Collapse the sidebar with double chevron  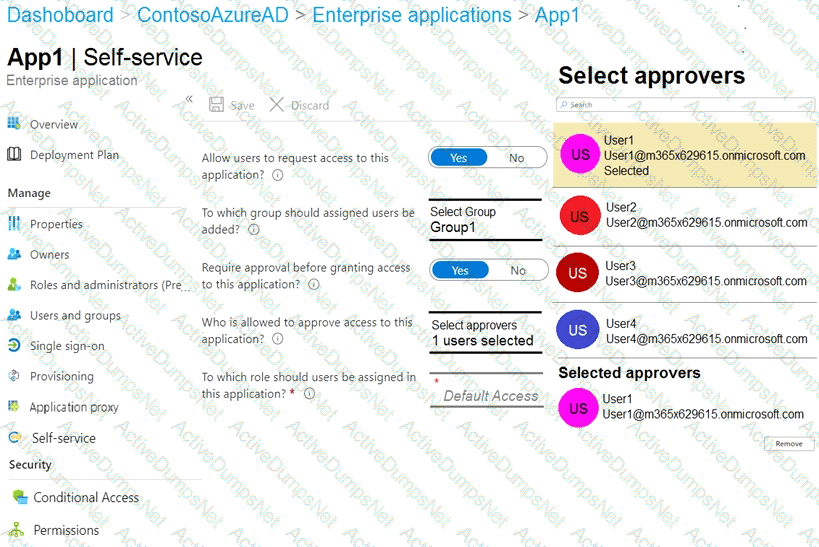[189, 99]
